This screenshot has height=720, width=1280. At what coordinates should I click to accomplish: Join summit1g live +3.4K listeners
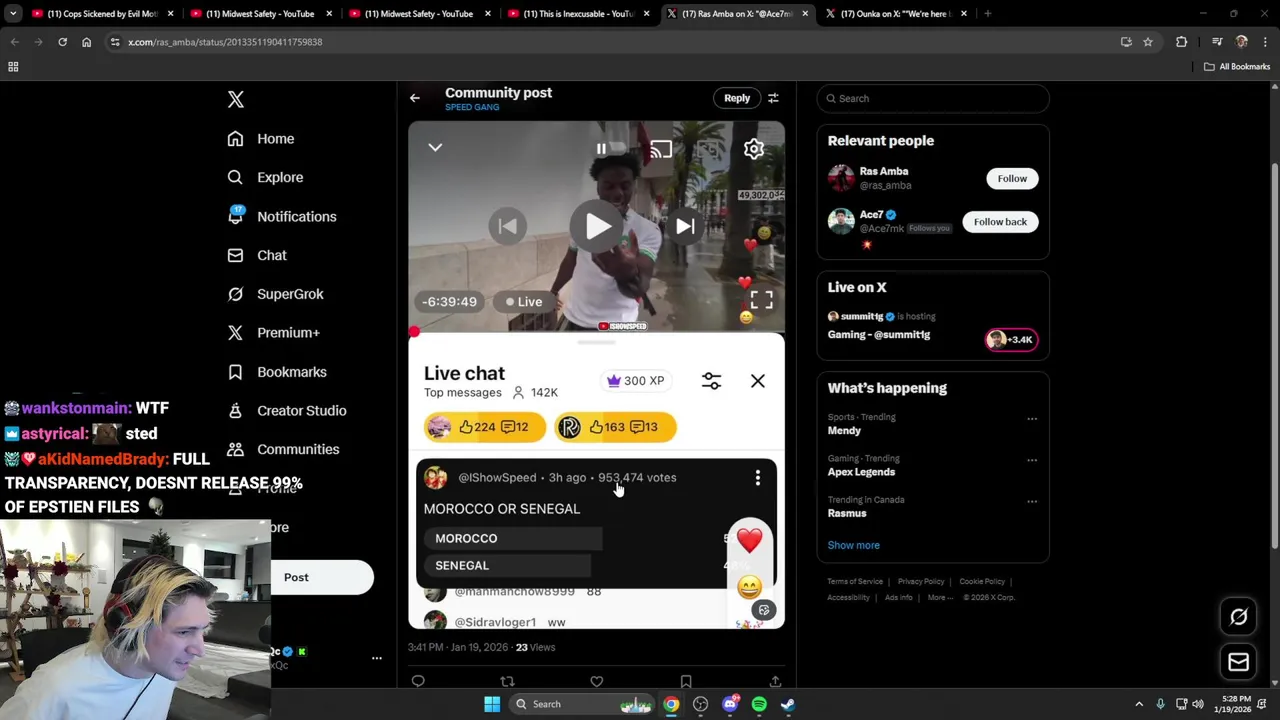pos(1011,339)
